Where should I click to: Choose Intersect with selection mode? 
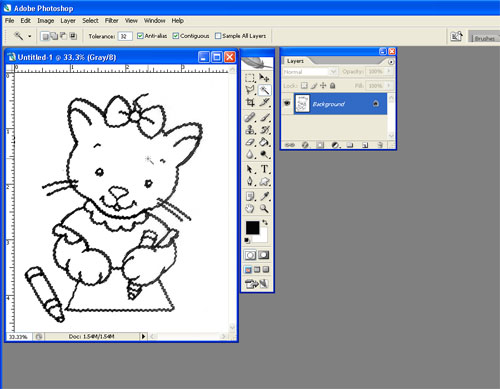73,36
